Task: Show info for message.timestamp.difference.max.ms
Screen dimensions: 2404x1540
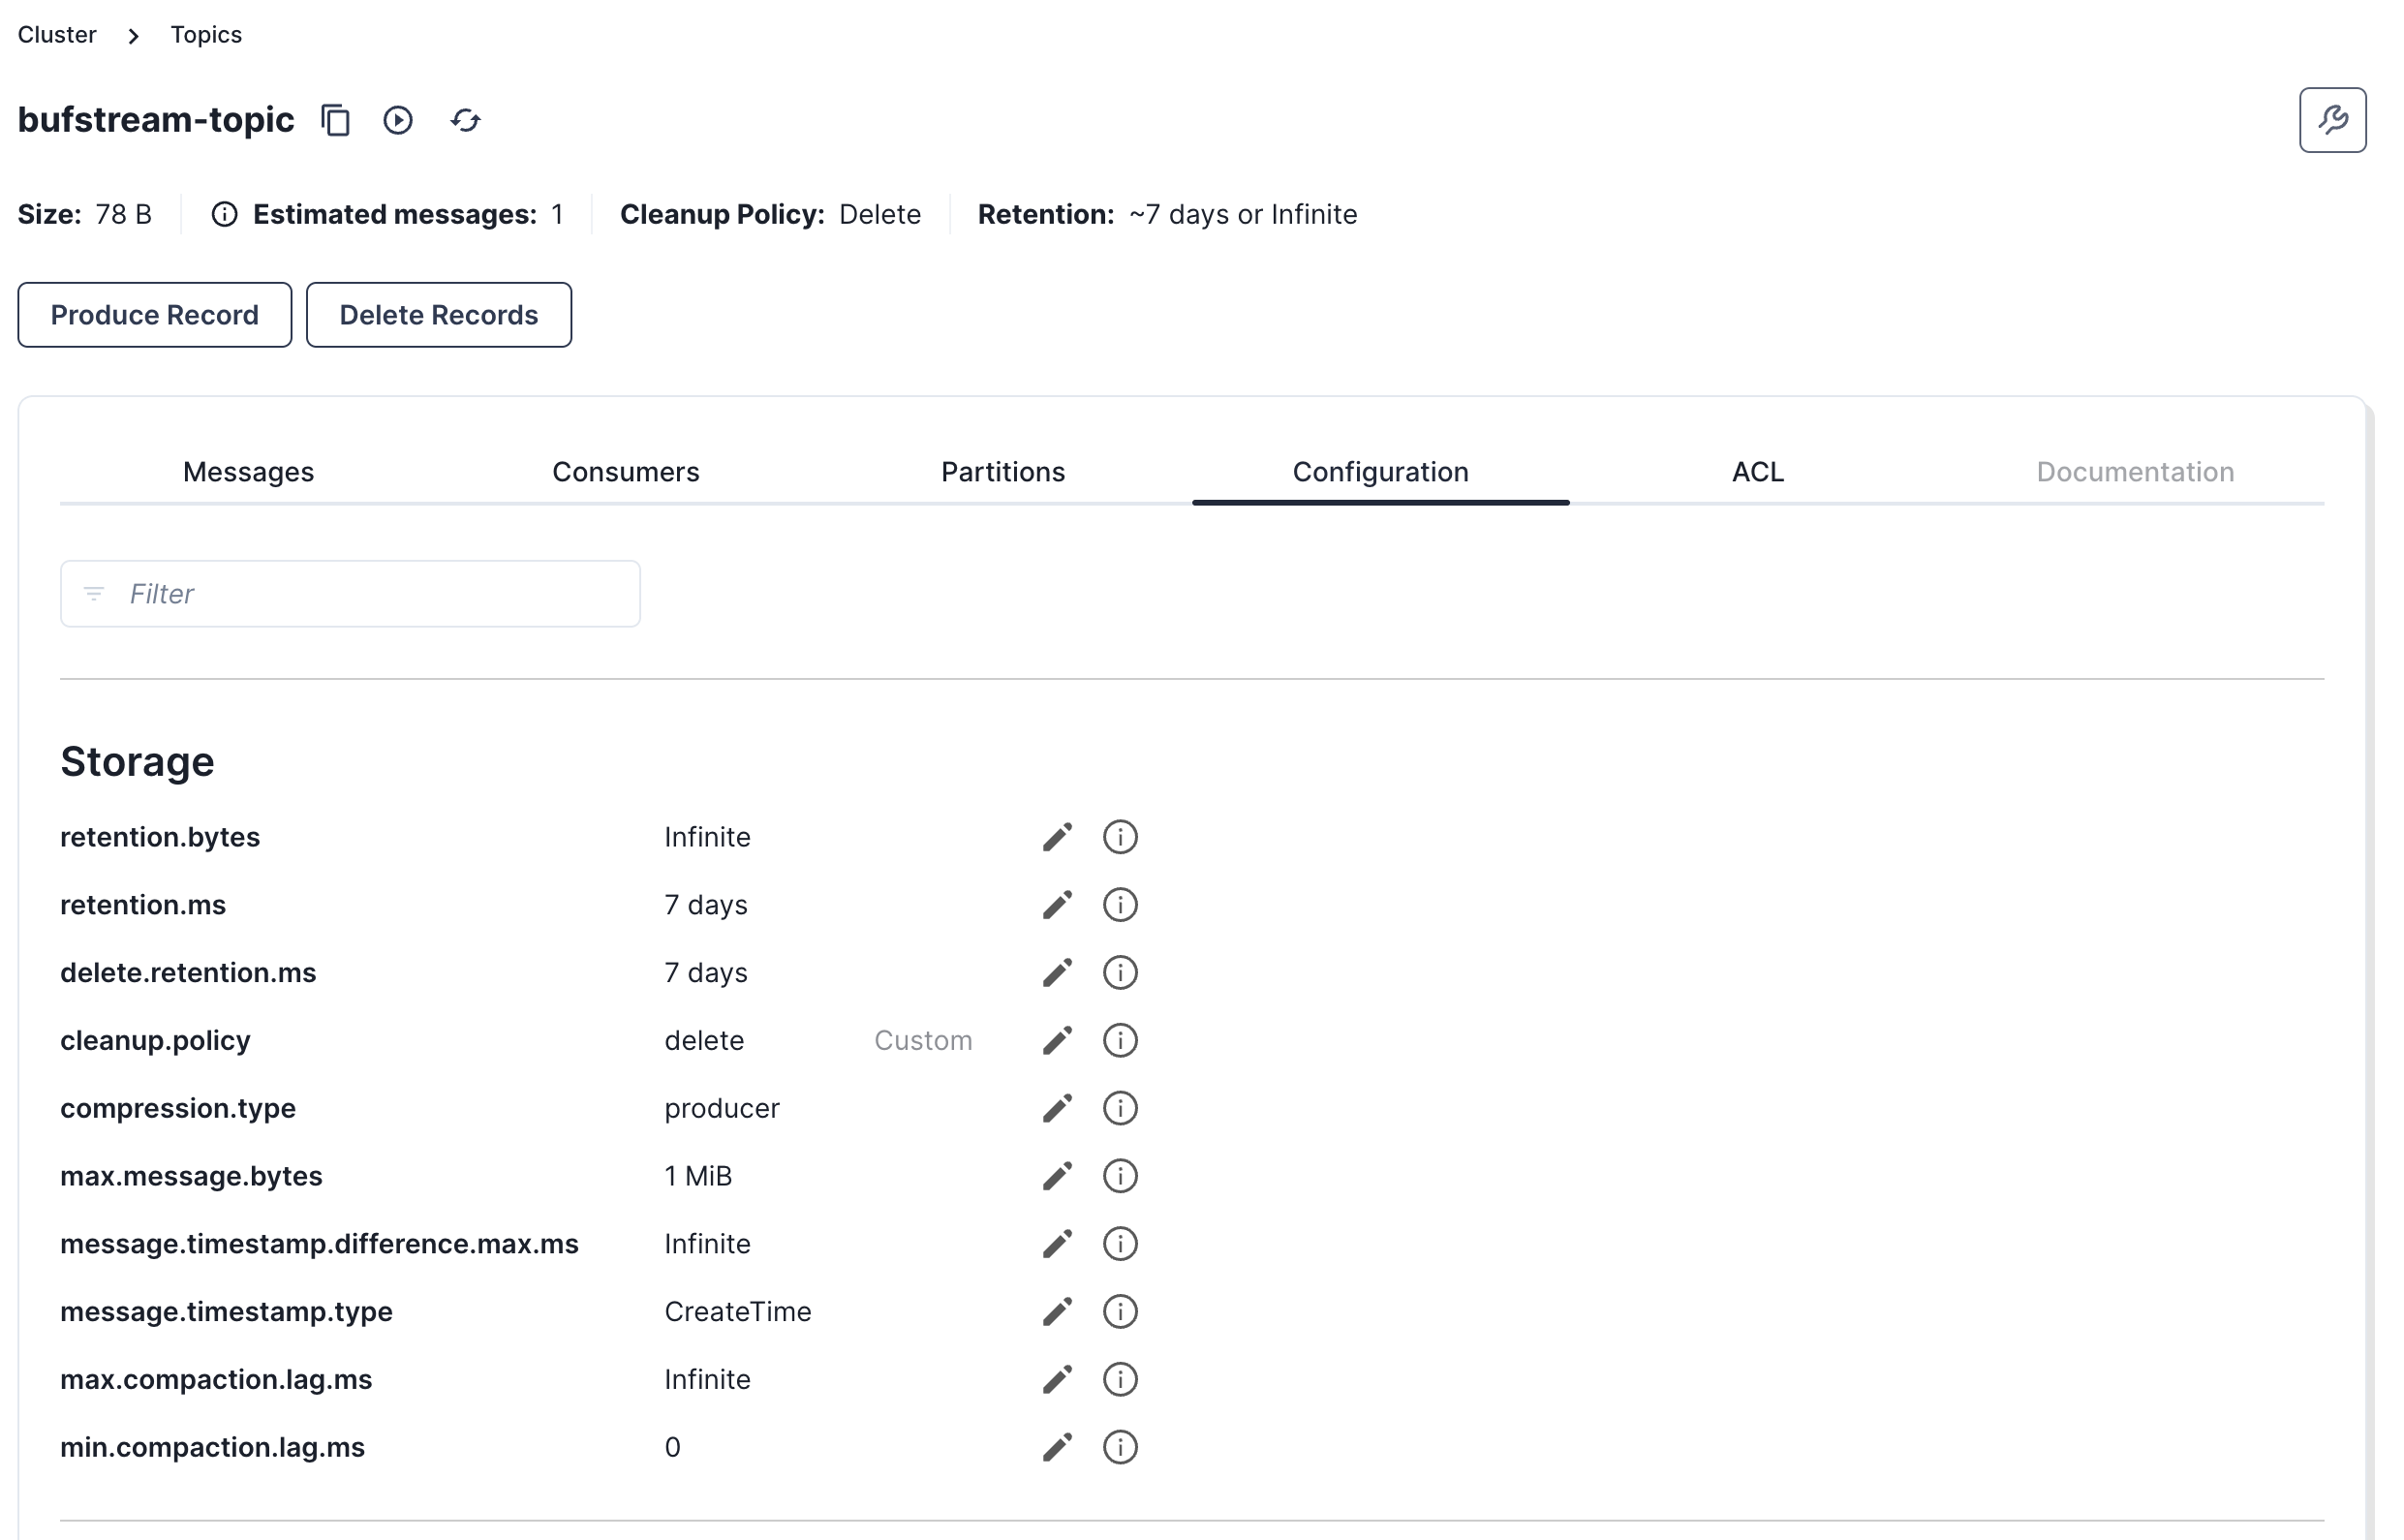Action: [1120, 1244]
